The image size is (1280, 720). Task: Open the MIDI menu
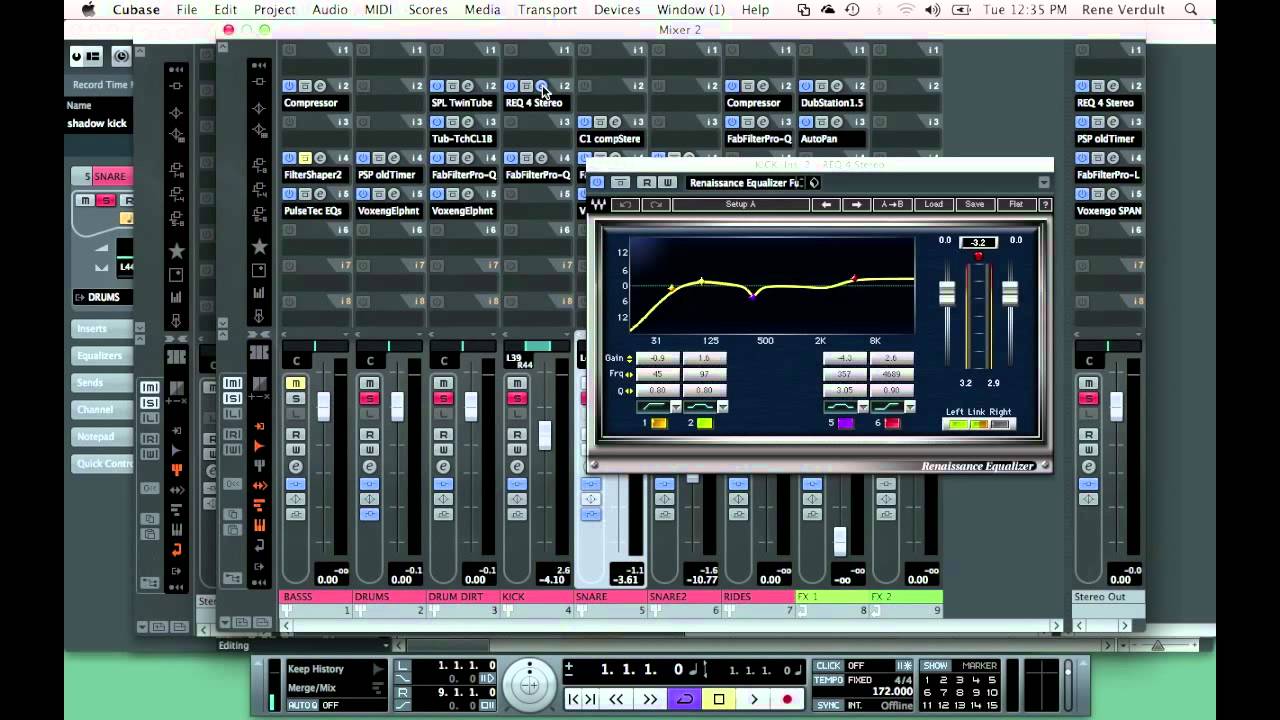coord(378,10)
